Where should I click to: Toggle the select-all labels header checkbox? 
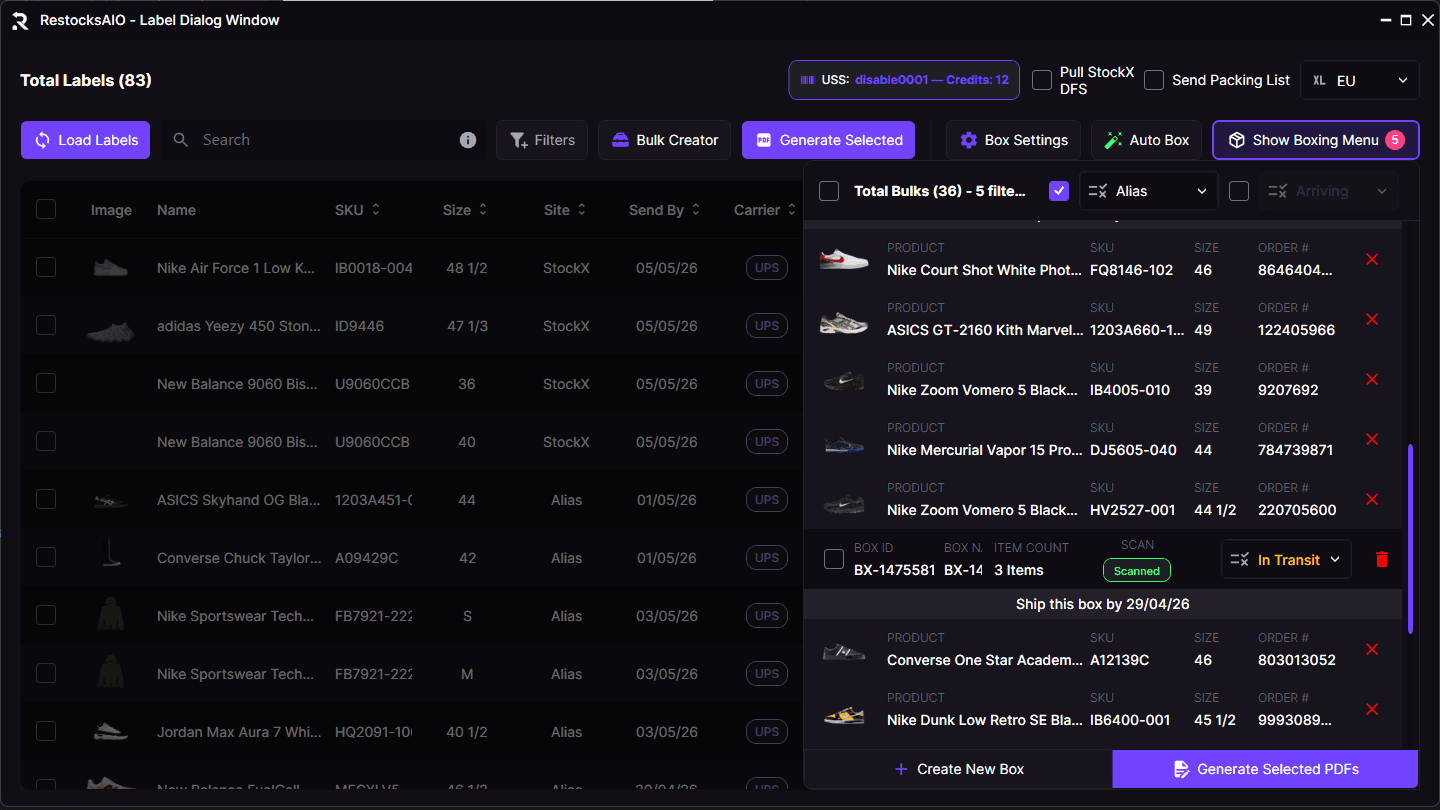click(x=46, y=209)
